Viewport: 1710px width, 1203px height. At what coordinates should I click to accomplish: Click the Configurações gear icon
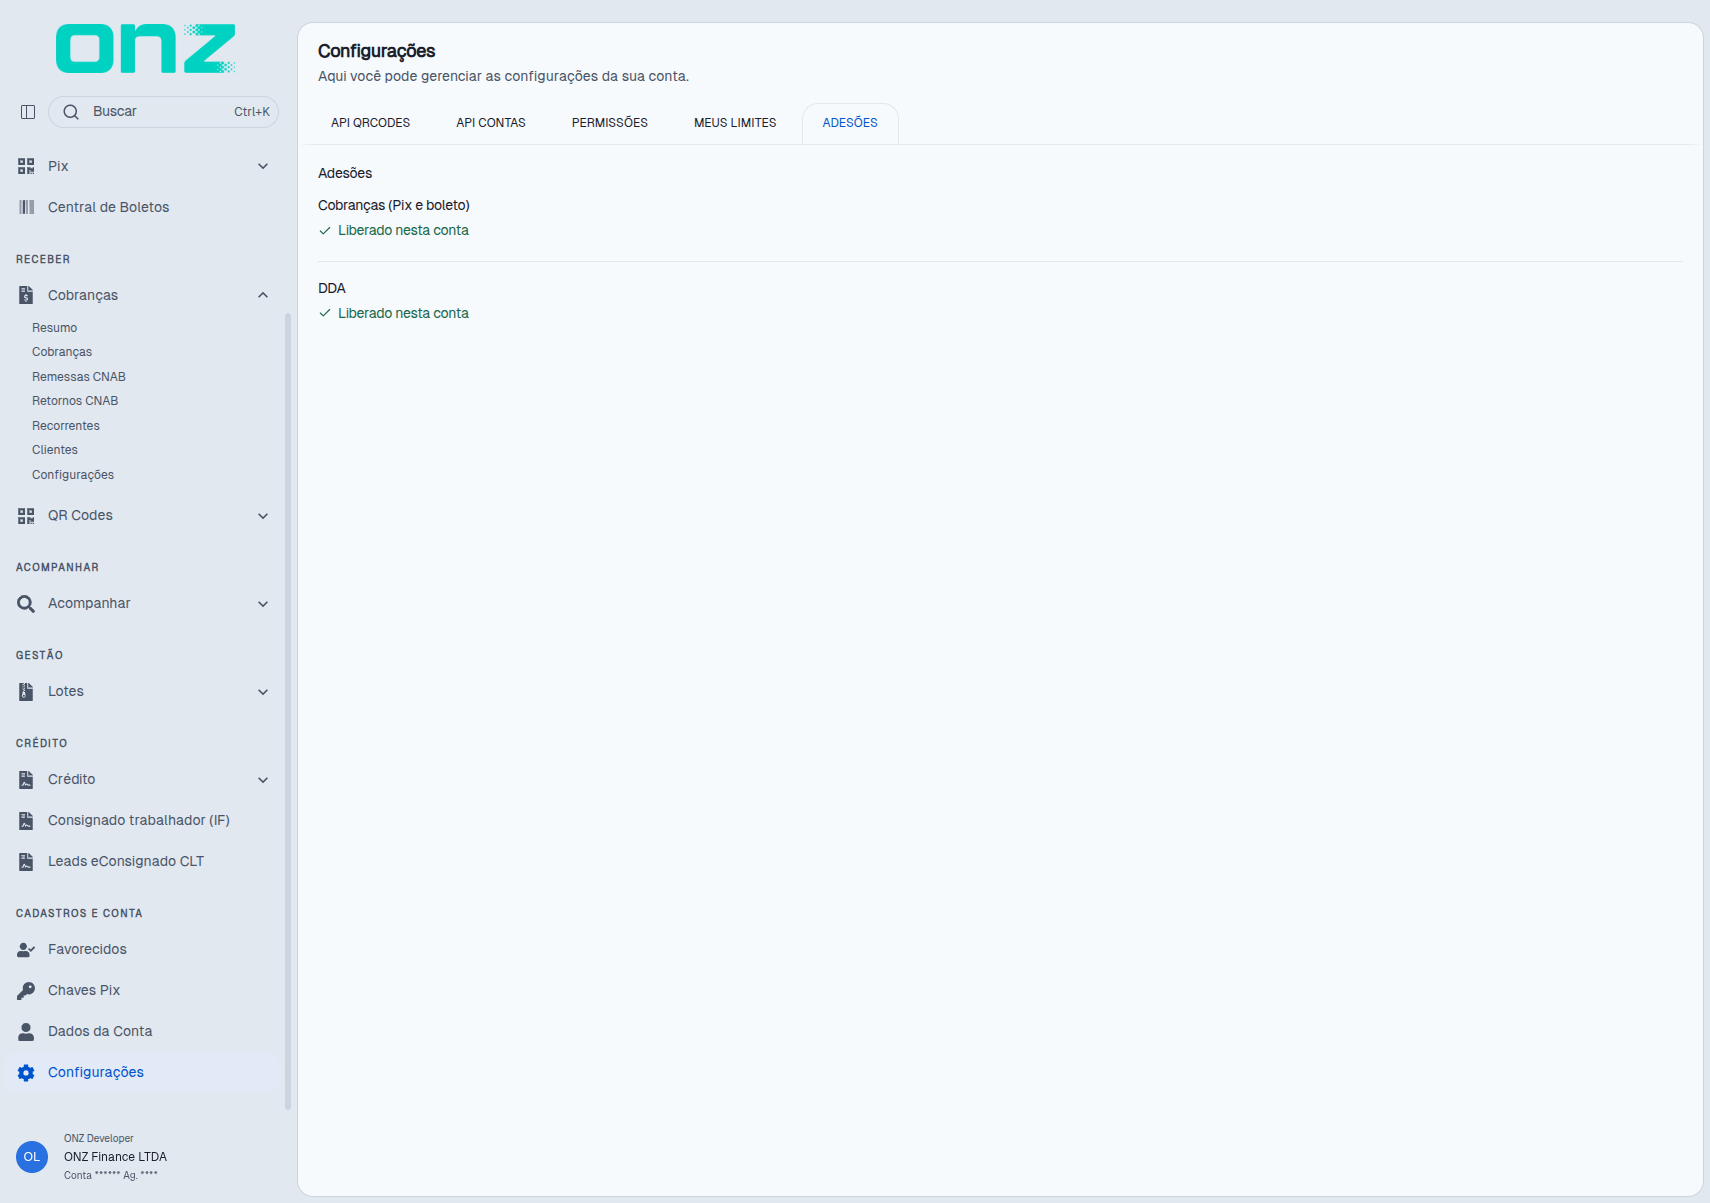pos(26,1073)
